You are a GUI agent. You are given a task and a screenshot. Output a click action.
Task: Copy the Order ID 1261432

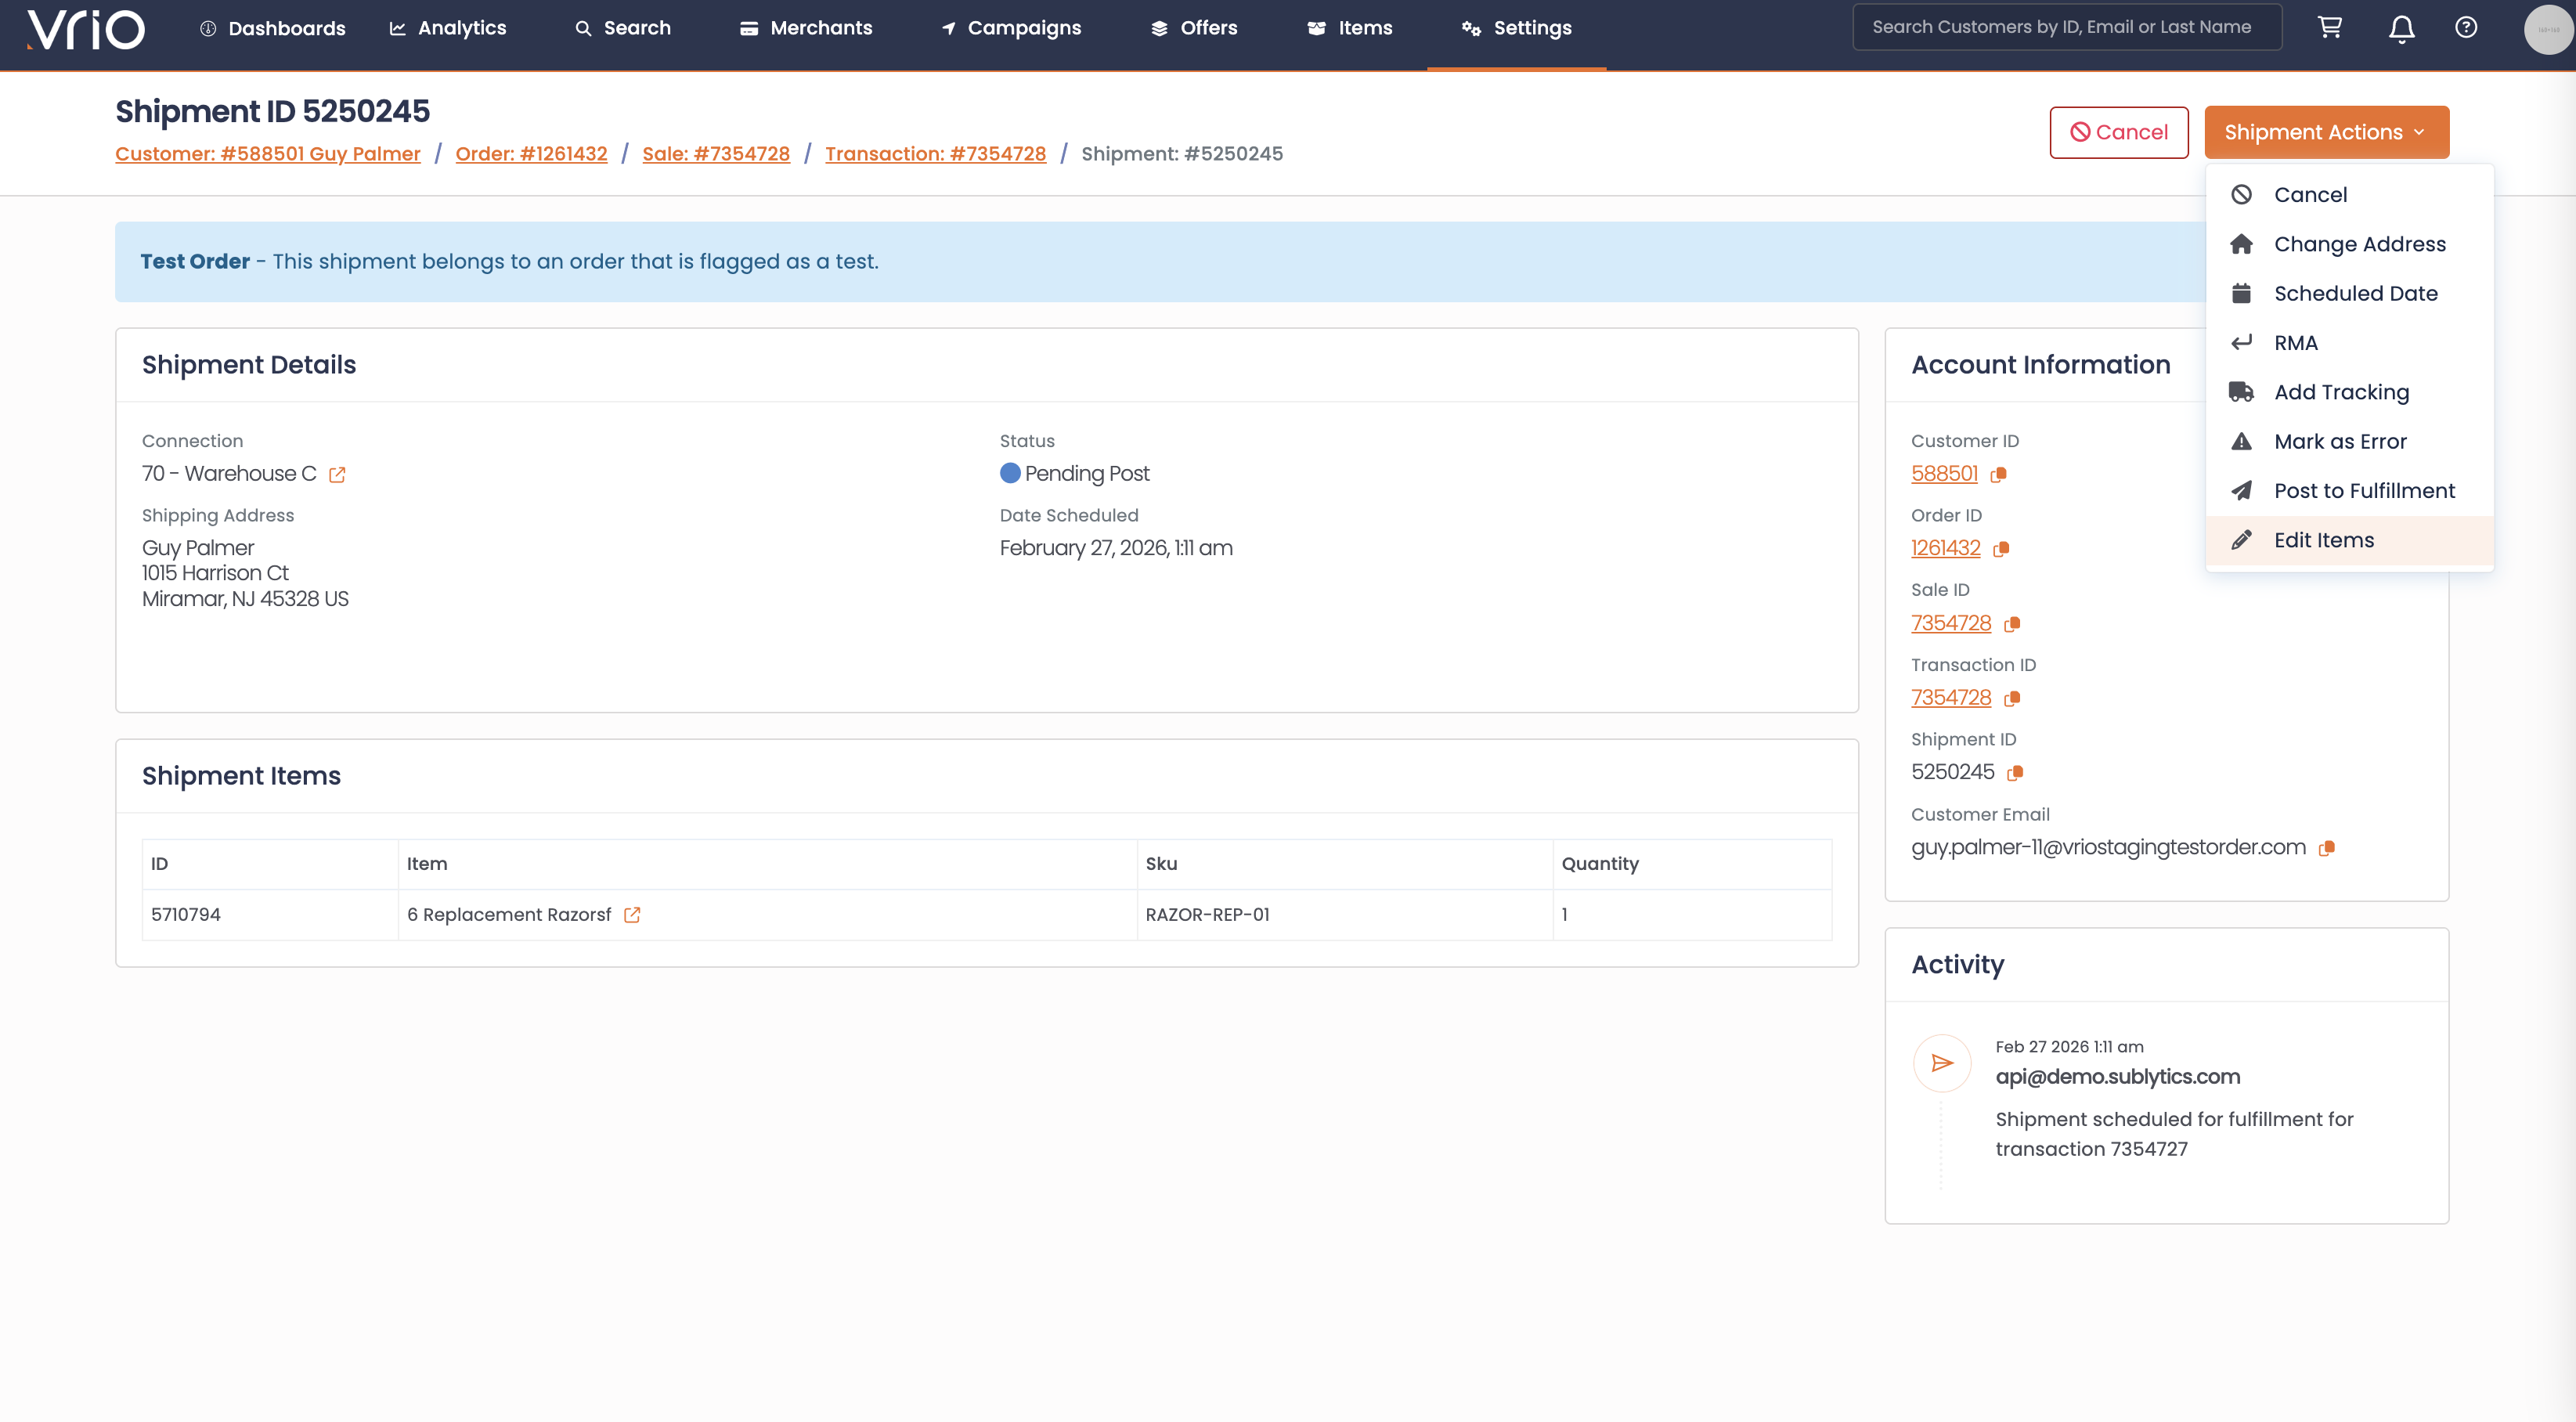click(x=2001, y=549)
